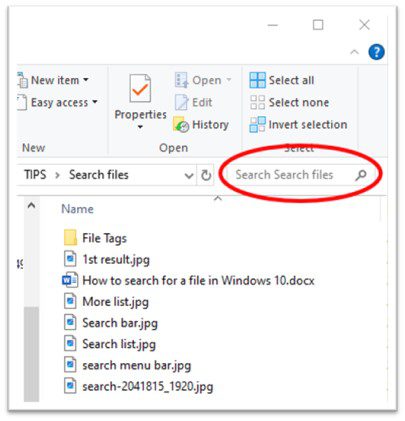This screenshot has height=421, width=405.
Task: Click the Word document icon
Action: (70, 280)
